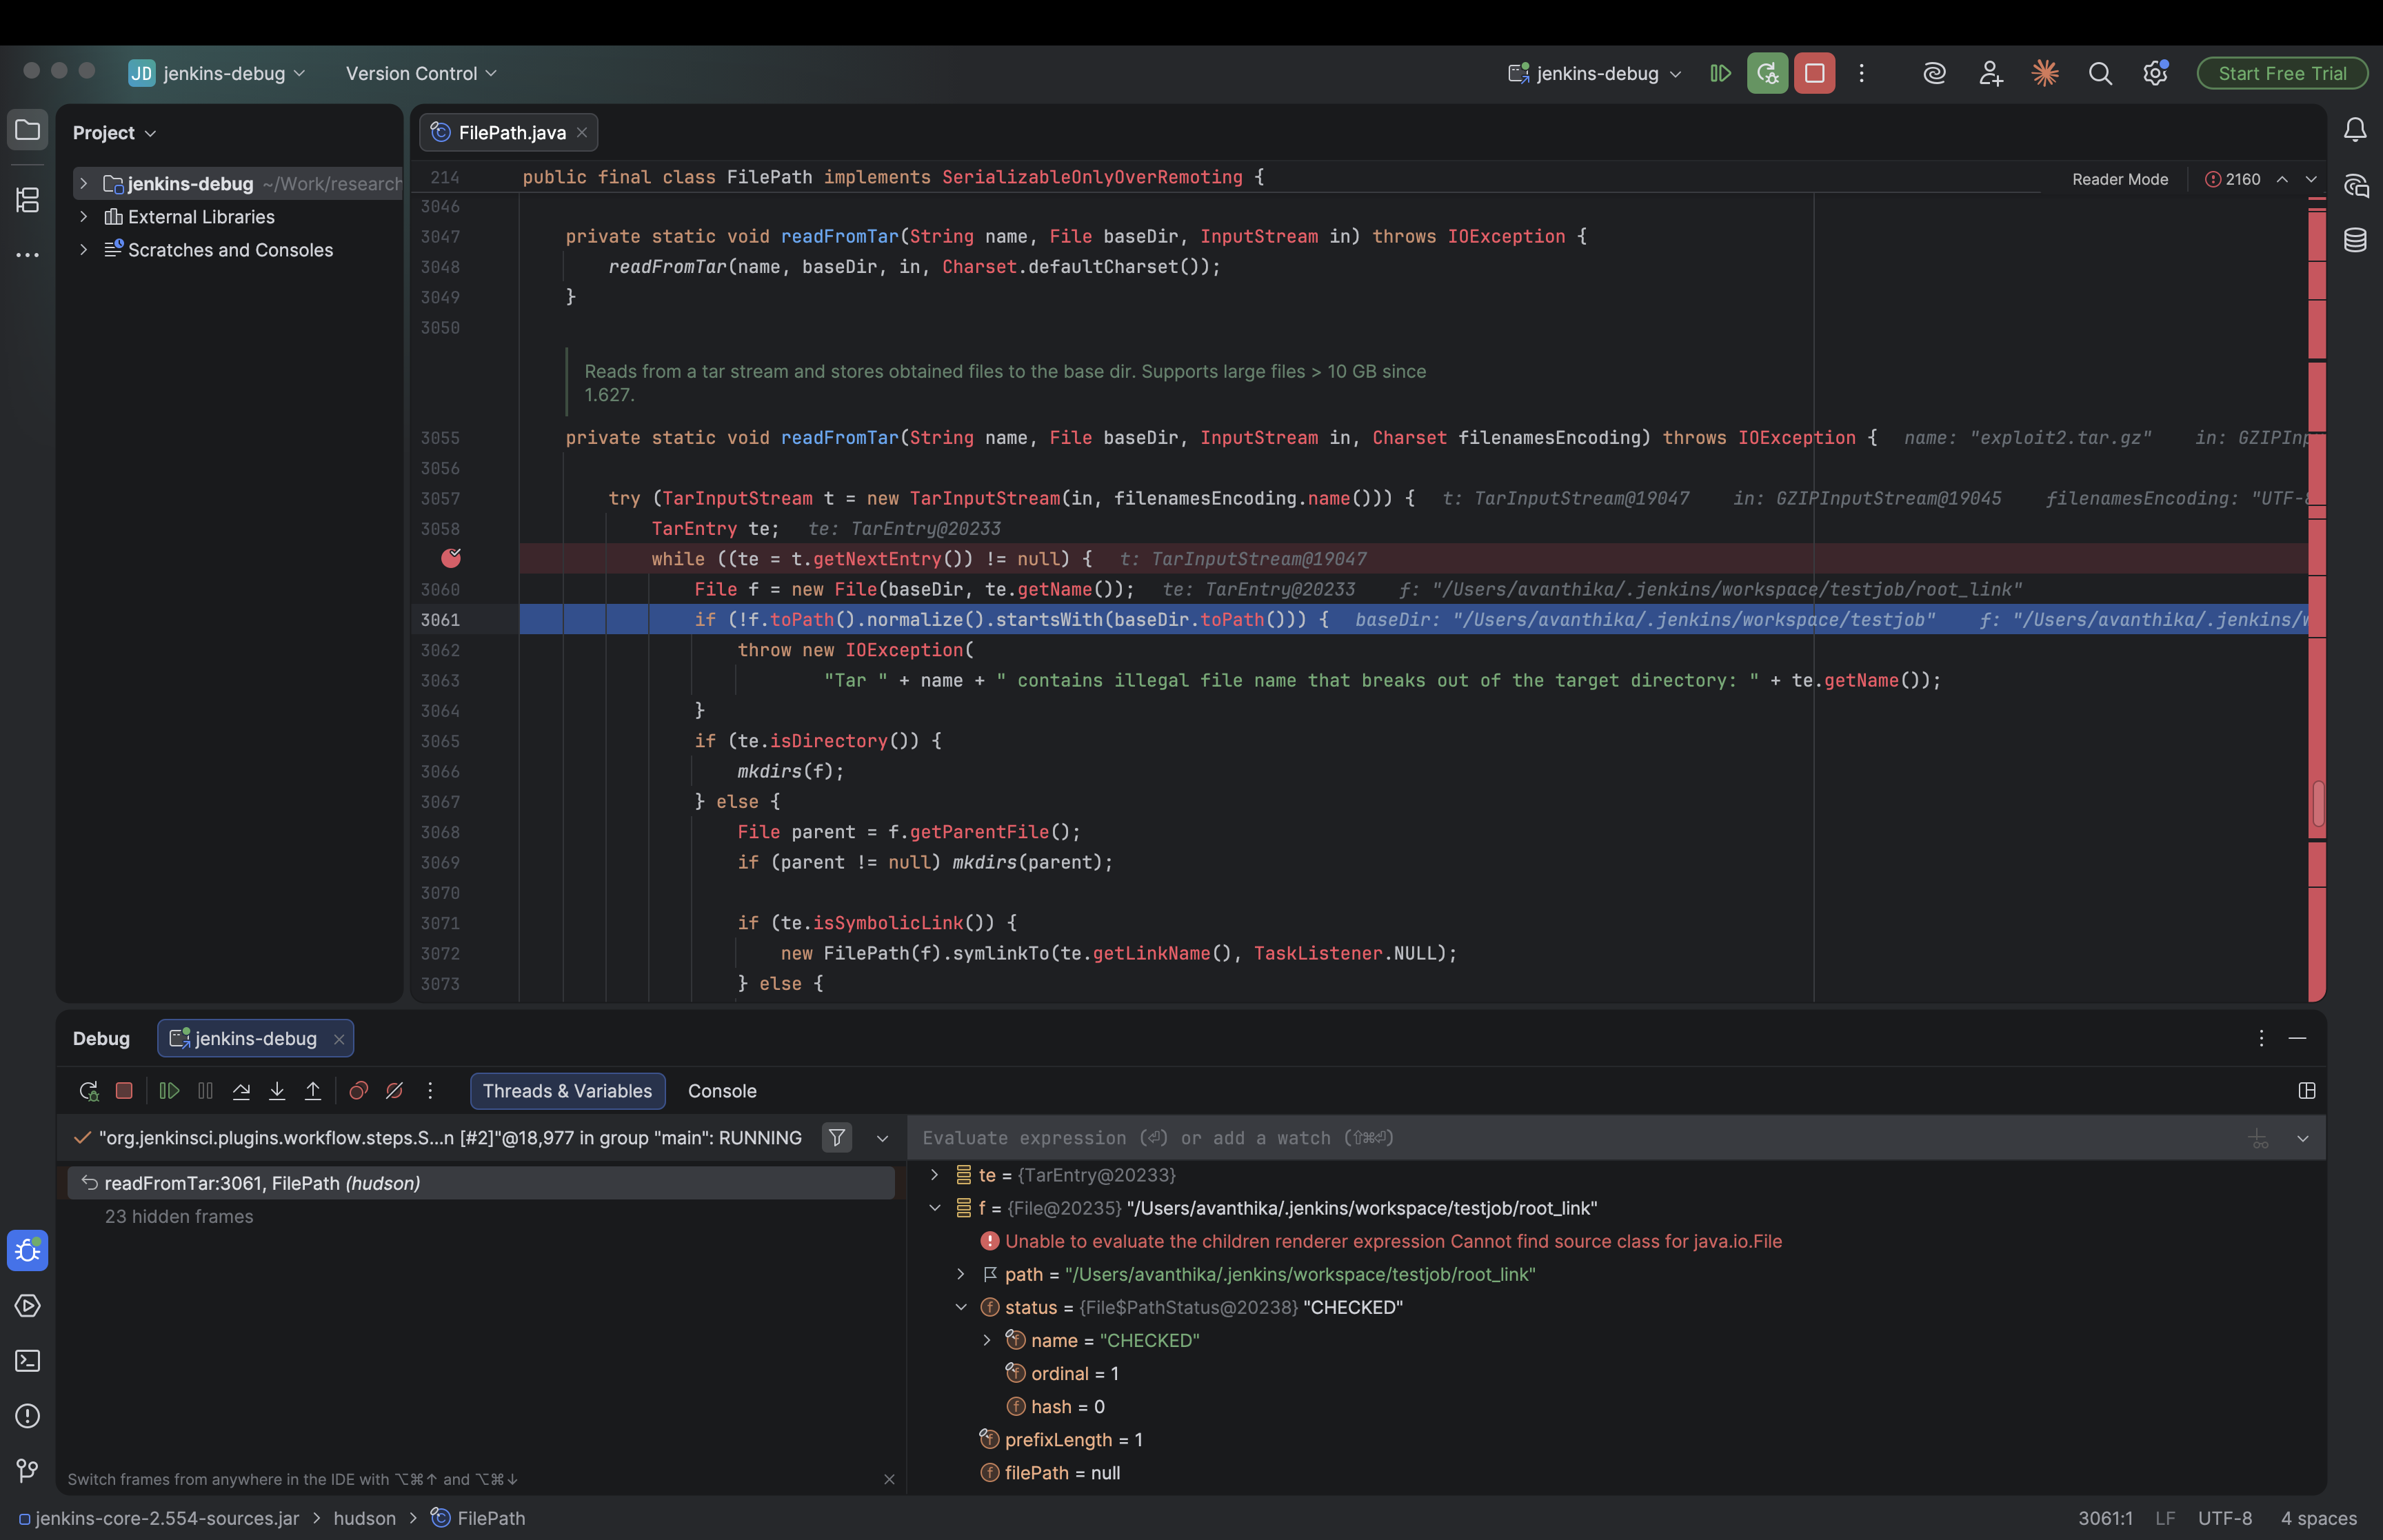Open the Problems tool window icon

(x=27, y=1416)
